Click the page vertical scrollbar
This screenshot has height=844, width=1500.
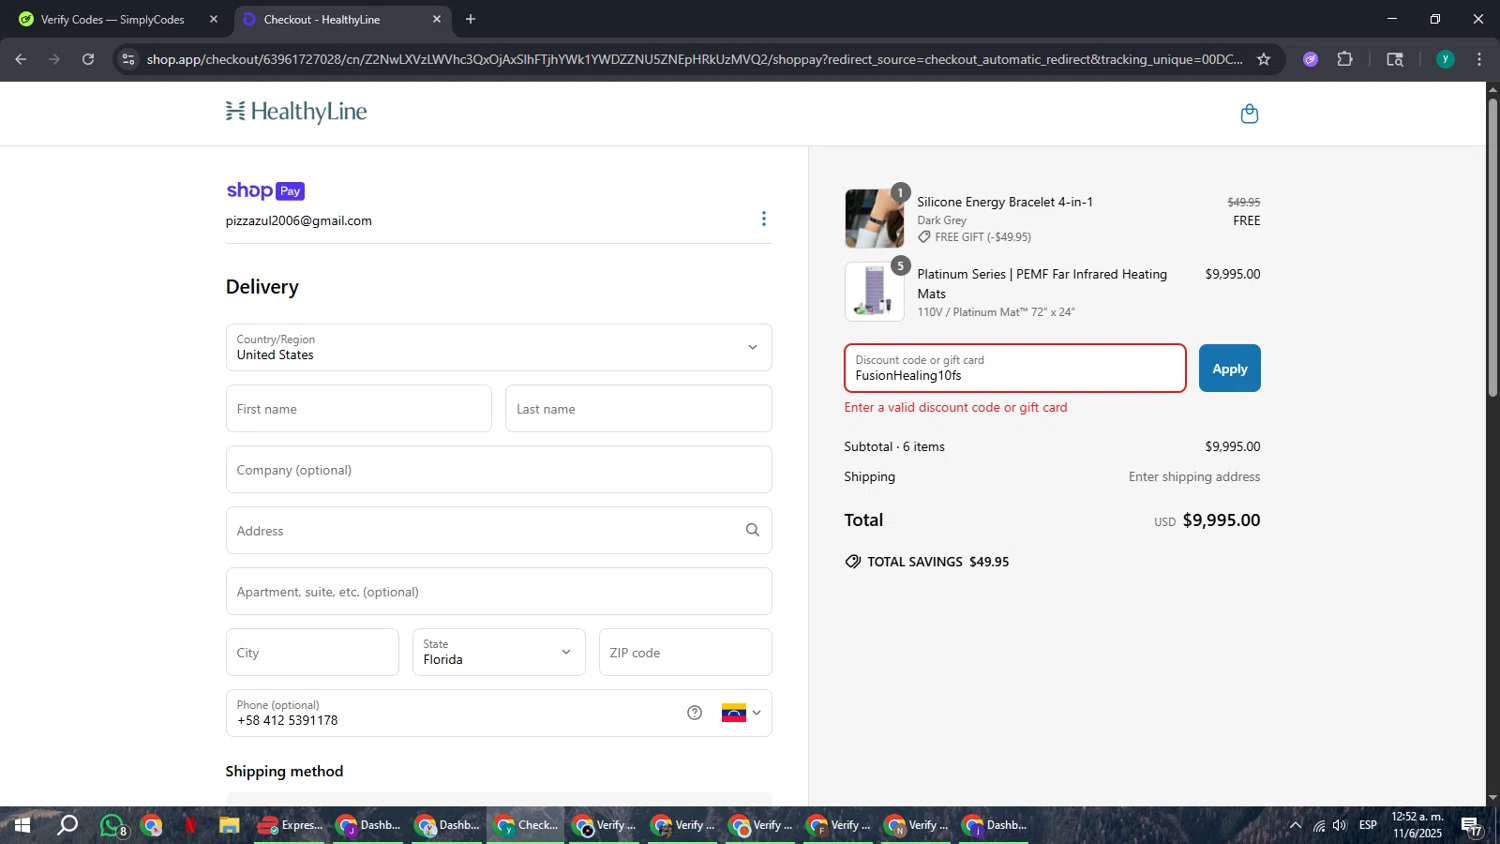[x=1493, y=247]
